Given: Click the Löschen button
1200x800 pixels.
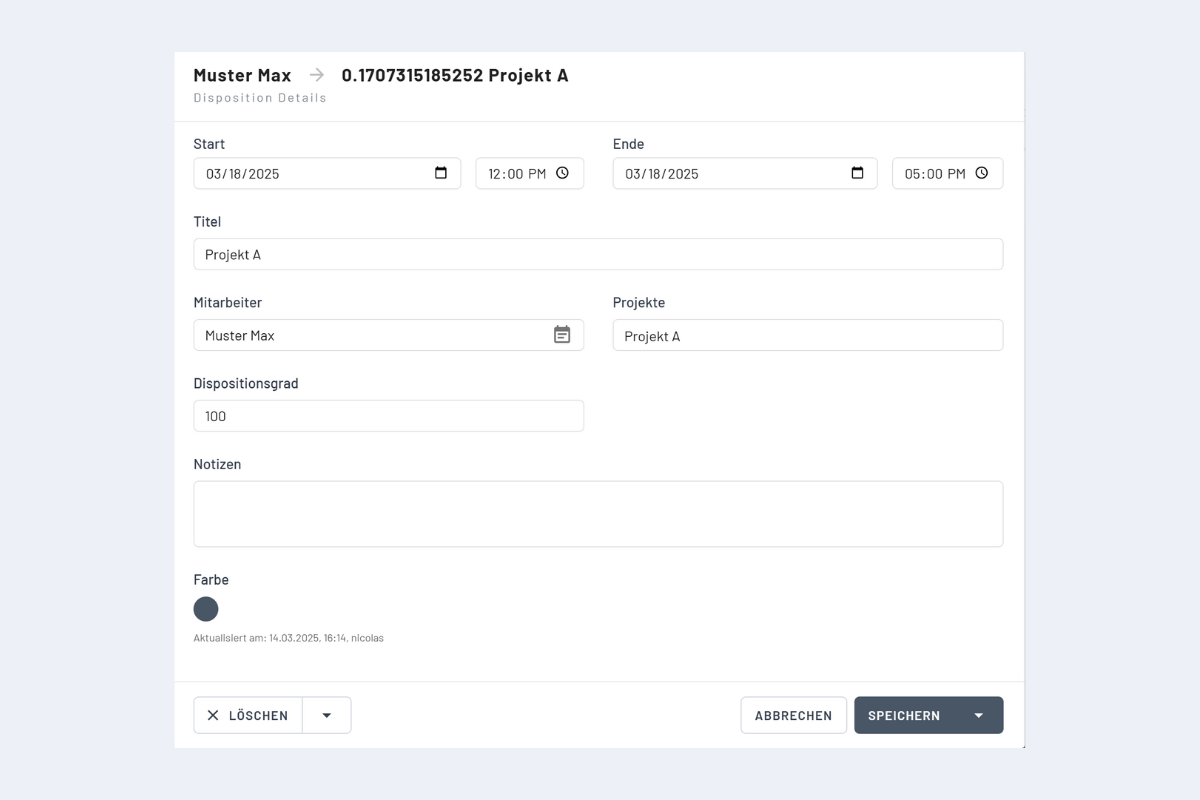Looking at the screenshot, I should [248, 716].
